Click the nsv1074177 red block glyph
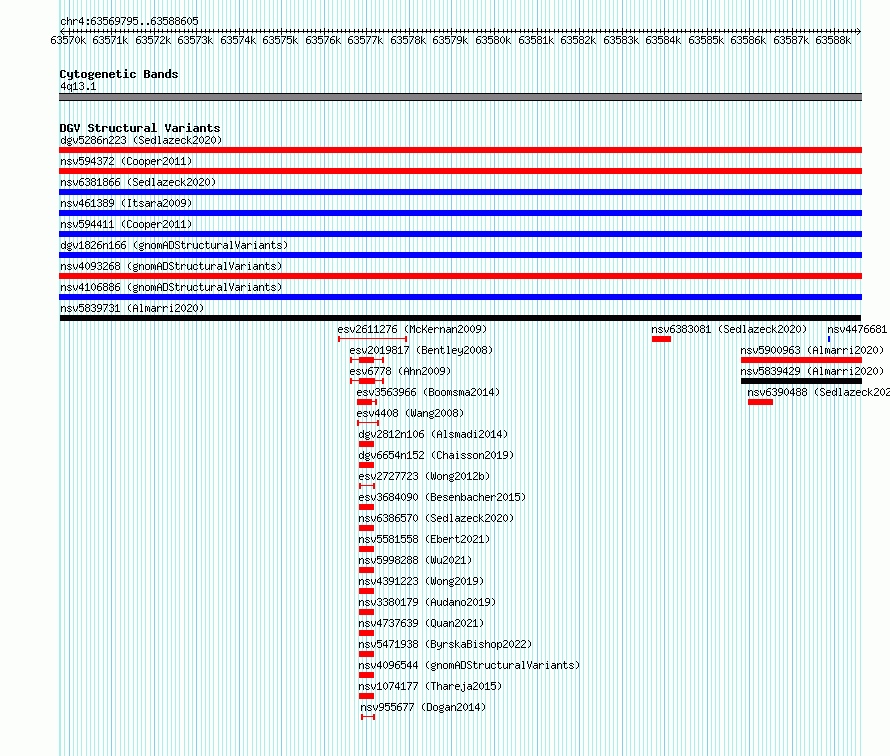Screen dimensions: 890x756 click(x=366, y=696)
